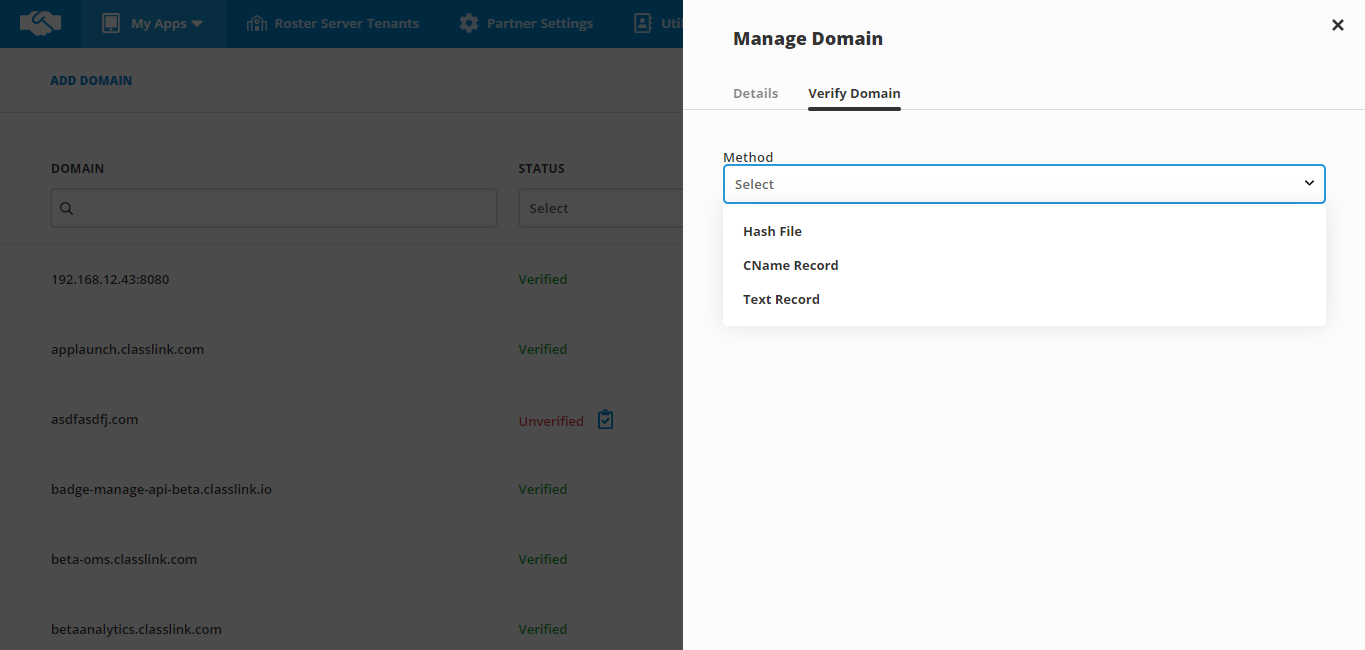The image size is (1365, 650).
Task: Open the My Apps menu
Action: point(153,23)
